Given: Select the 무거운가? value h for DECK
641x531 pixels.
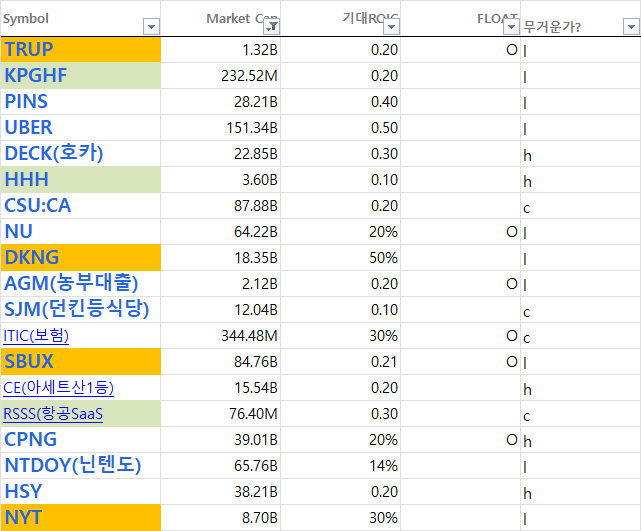Looking at the screenshot, I should 580,154.
